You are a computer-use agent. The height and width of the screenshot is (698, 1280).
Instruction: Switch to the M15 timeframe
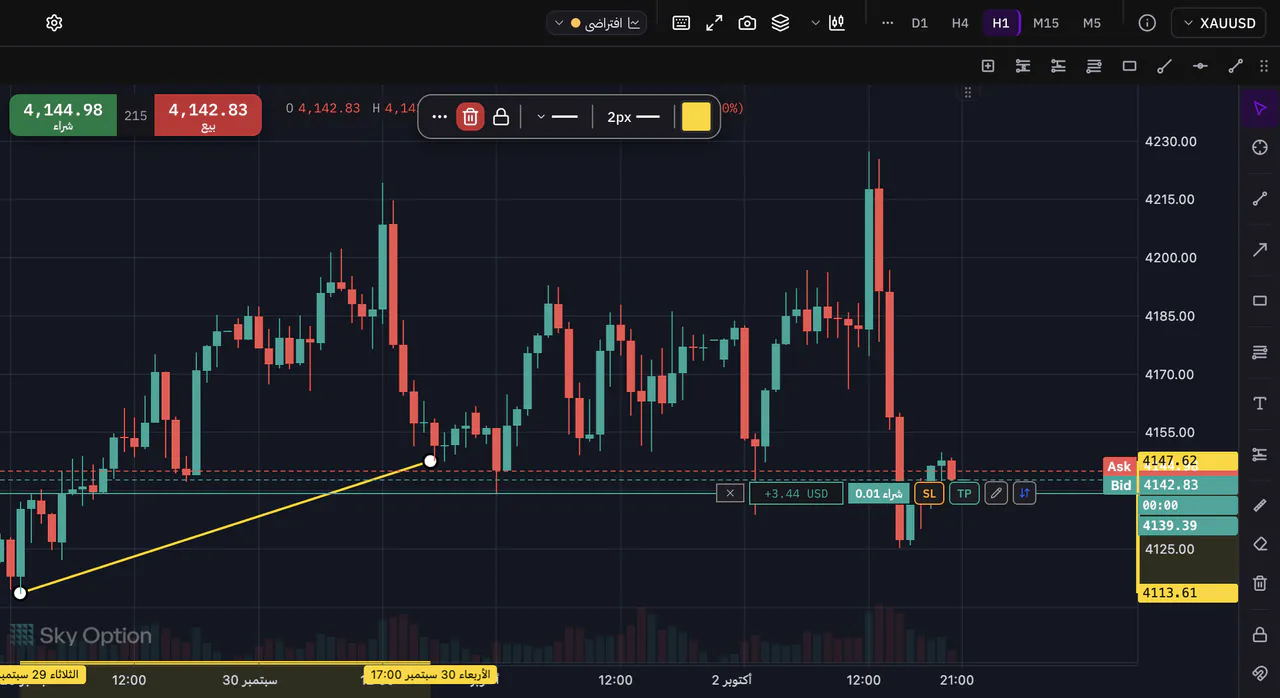pos(1046,23)
